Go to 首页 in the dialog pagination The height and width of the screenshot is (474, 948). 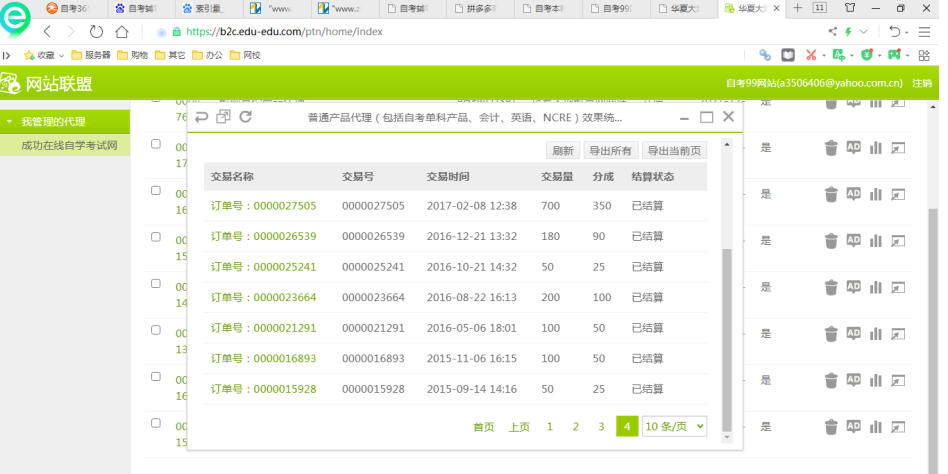click(484, 427)
